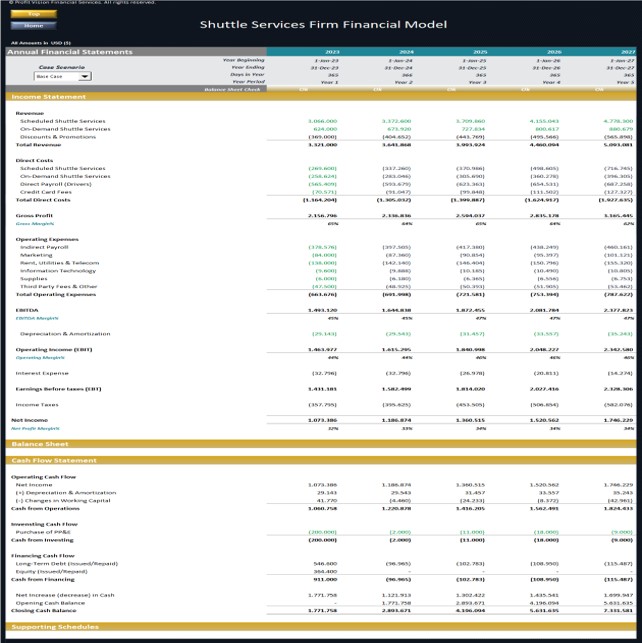Select the EBITDA row label

(27, 310)
